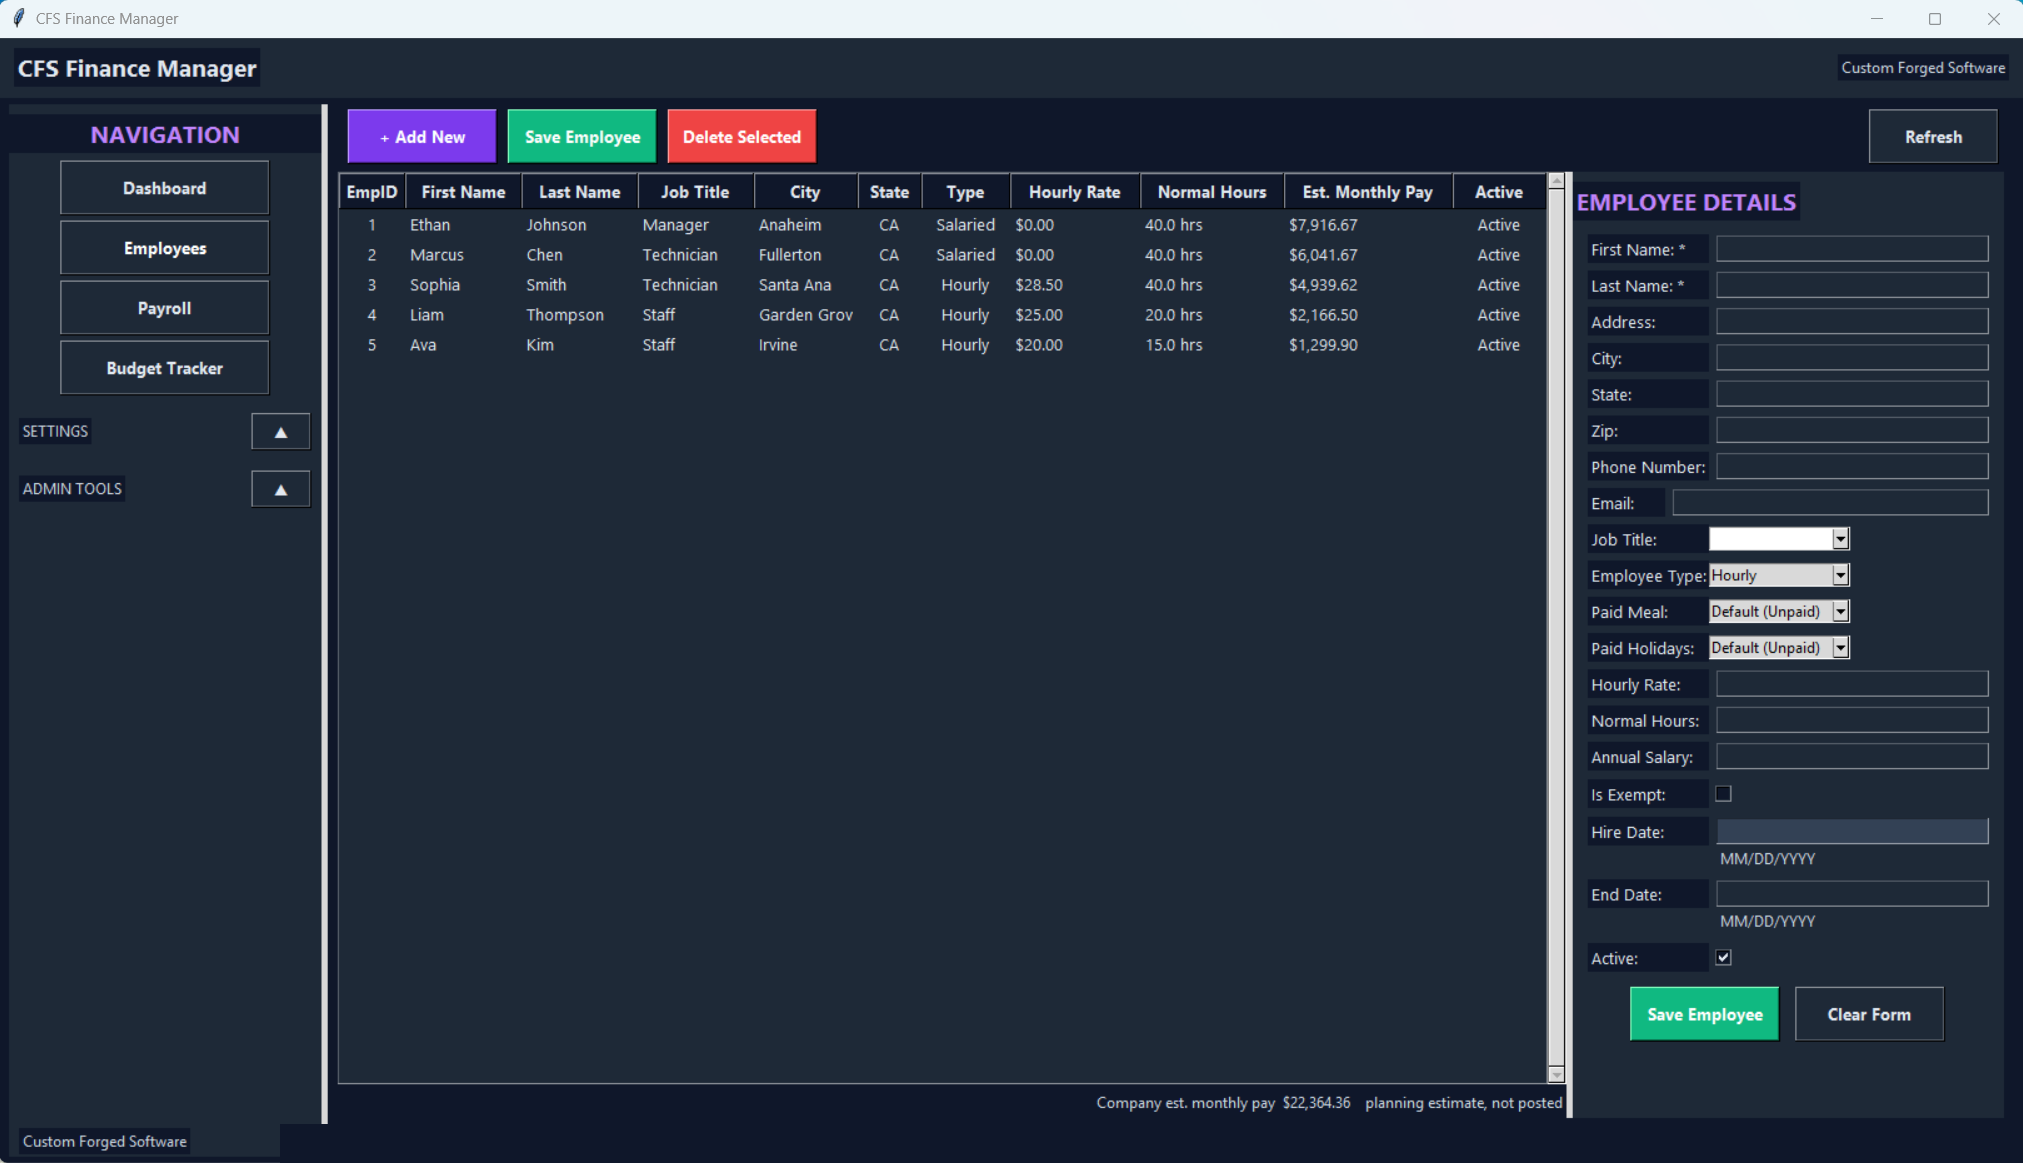
Task: Click the Clear Form button
Action: coord(1869,1014)
